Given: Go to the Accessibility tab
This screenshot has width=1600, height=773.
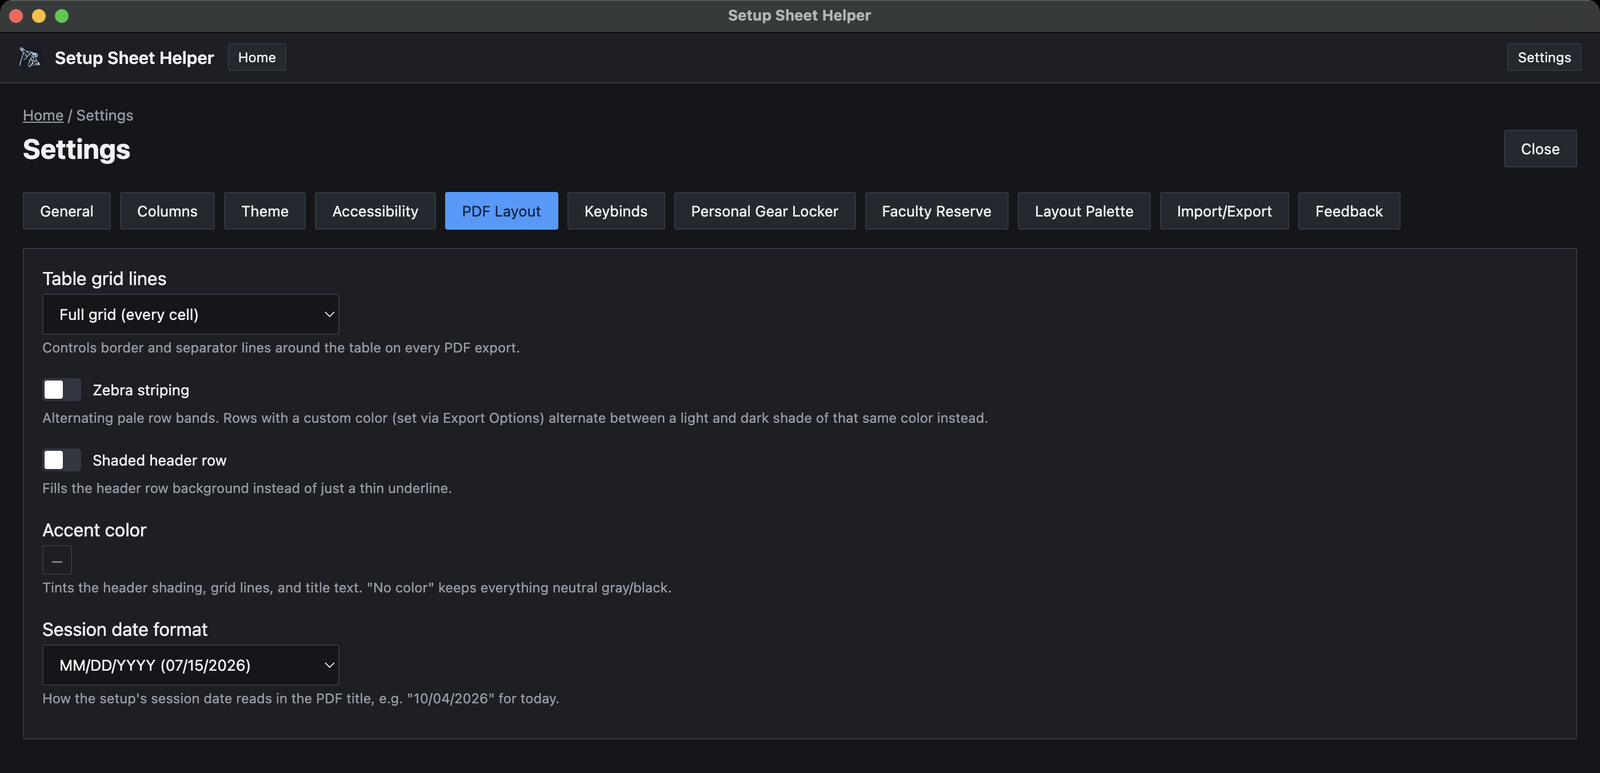Looking at the screenshot, I should (375, 211).
